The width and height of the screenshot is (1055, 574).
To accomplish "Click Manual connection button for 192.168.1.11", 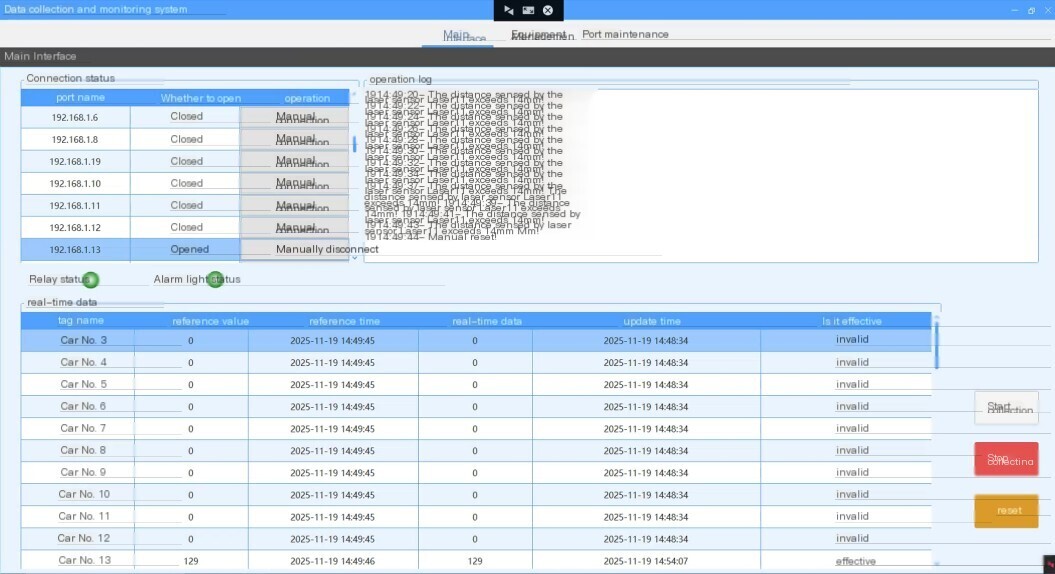I will click(295, 205).
